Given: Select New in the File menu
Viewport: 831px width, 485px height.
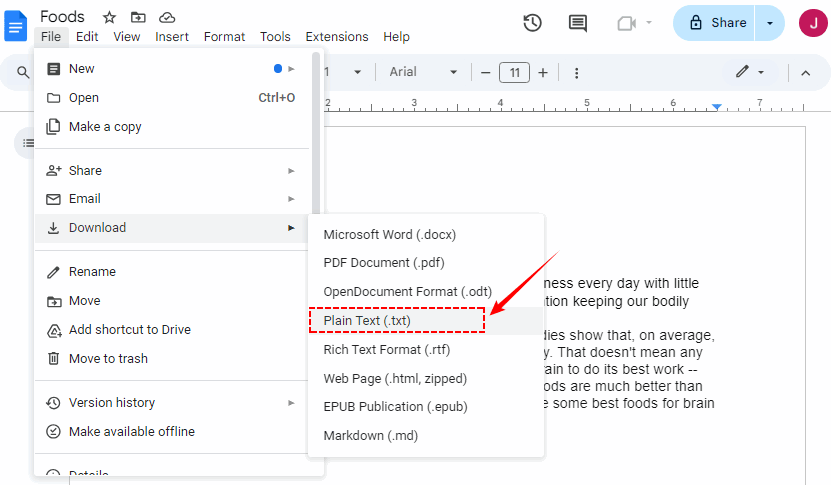Looking at the screenshot, I should [x=172, y=69].
